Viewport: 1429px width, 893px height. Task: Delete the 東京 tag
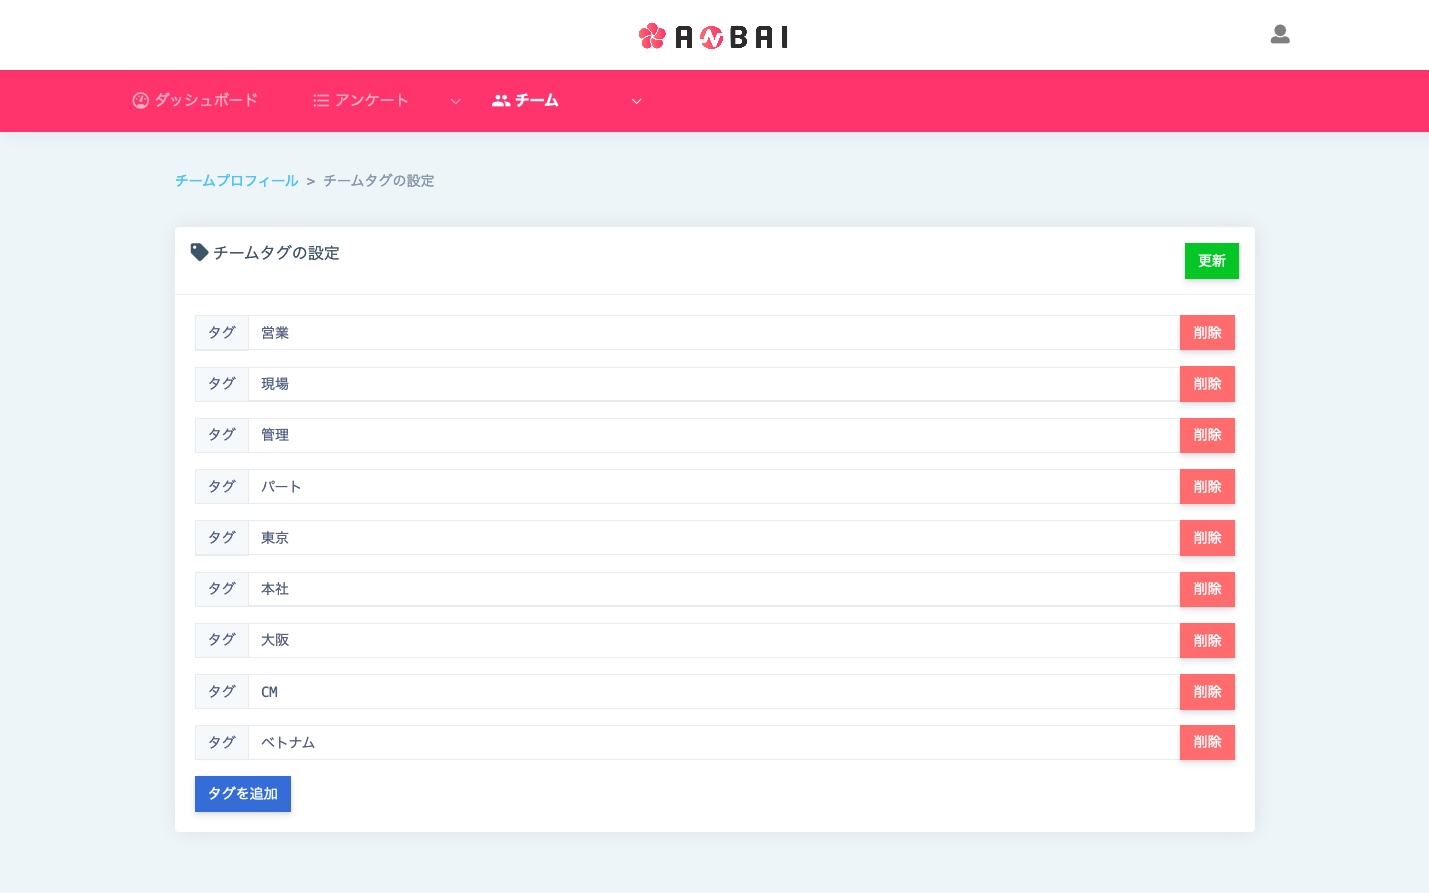pyautogui.click(x=1207, y=537)
